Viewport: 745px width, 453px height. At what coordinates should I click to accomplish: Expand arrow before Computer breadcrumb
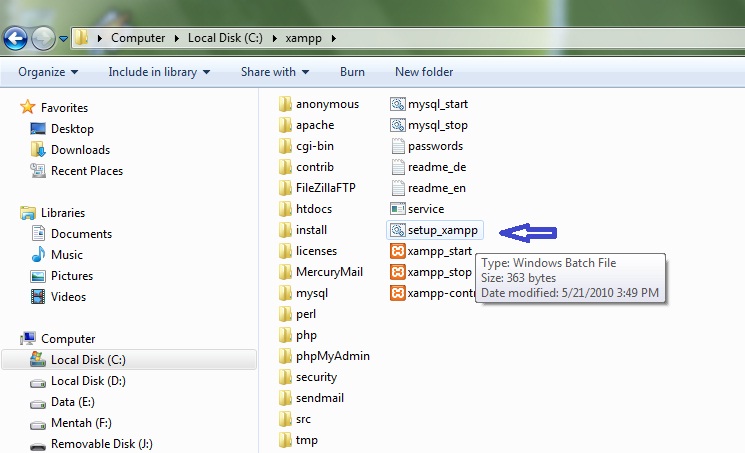99,38
